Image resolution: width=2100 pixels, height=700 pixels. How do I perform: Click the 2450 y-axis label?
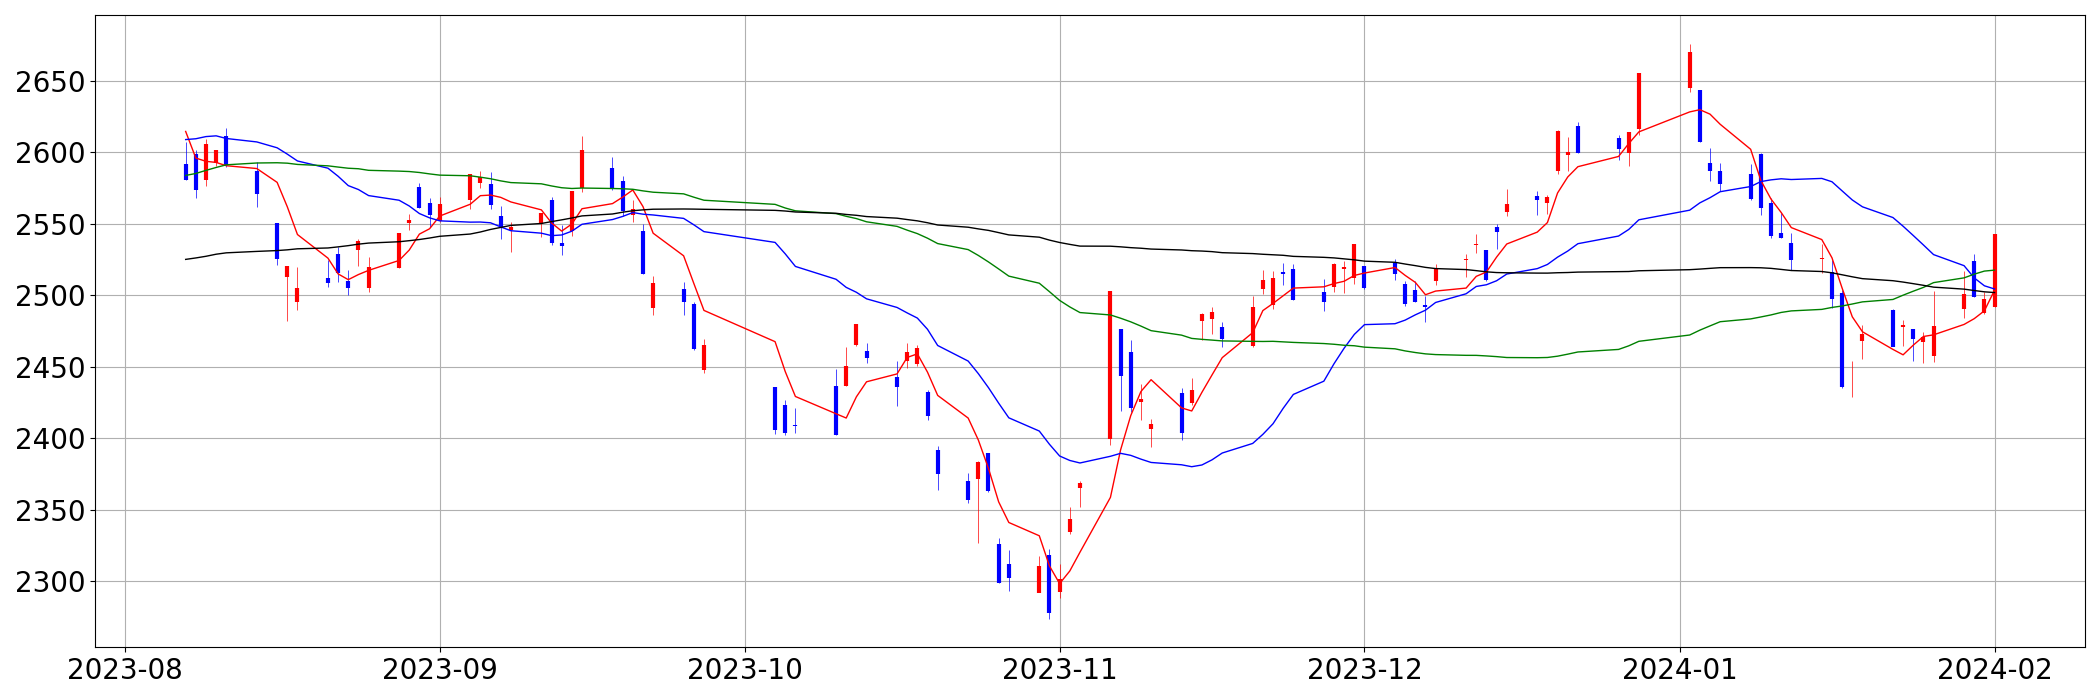[x=48, y=368]
